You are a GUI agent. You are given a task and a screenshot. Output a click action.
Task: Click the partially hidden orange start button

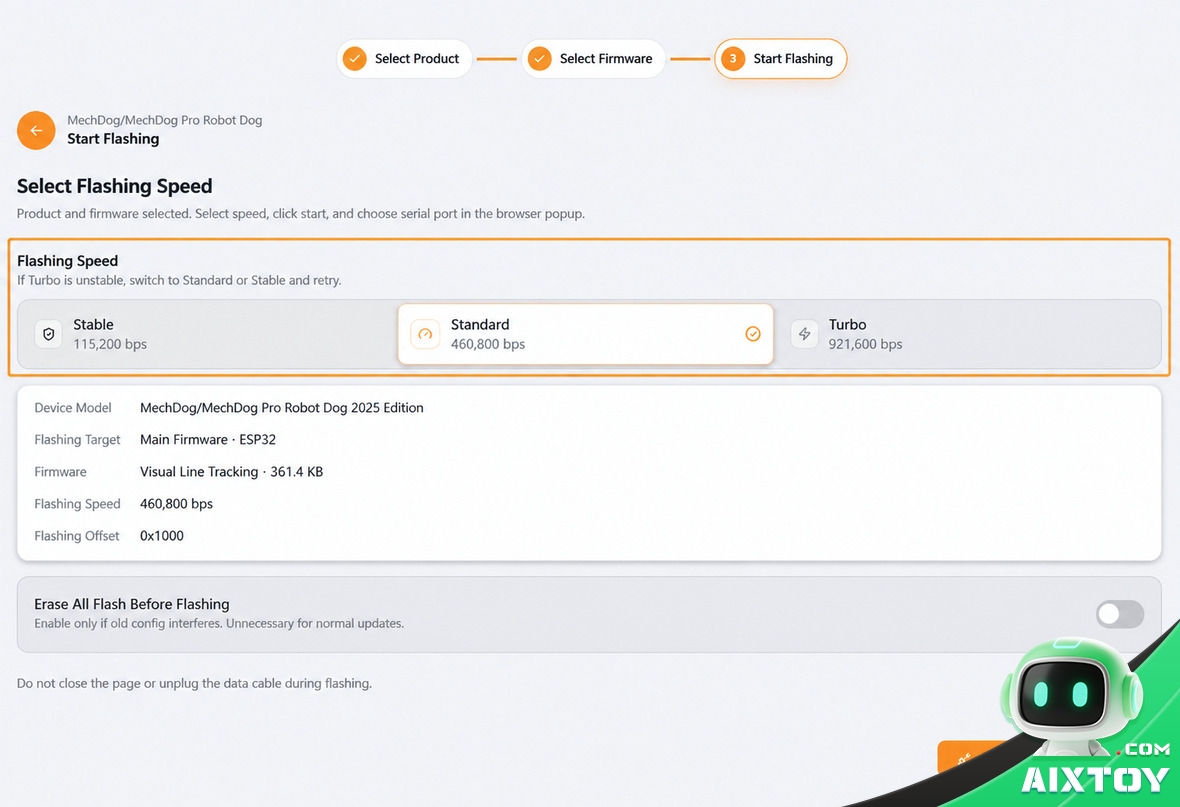(x=969, y=757)
